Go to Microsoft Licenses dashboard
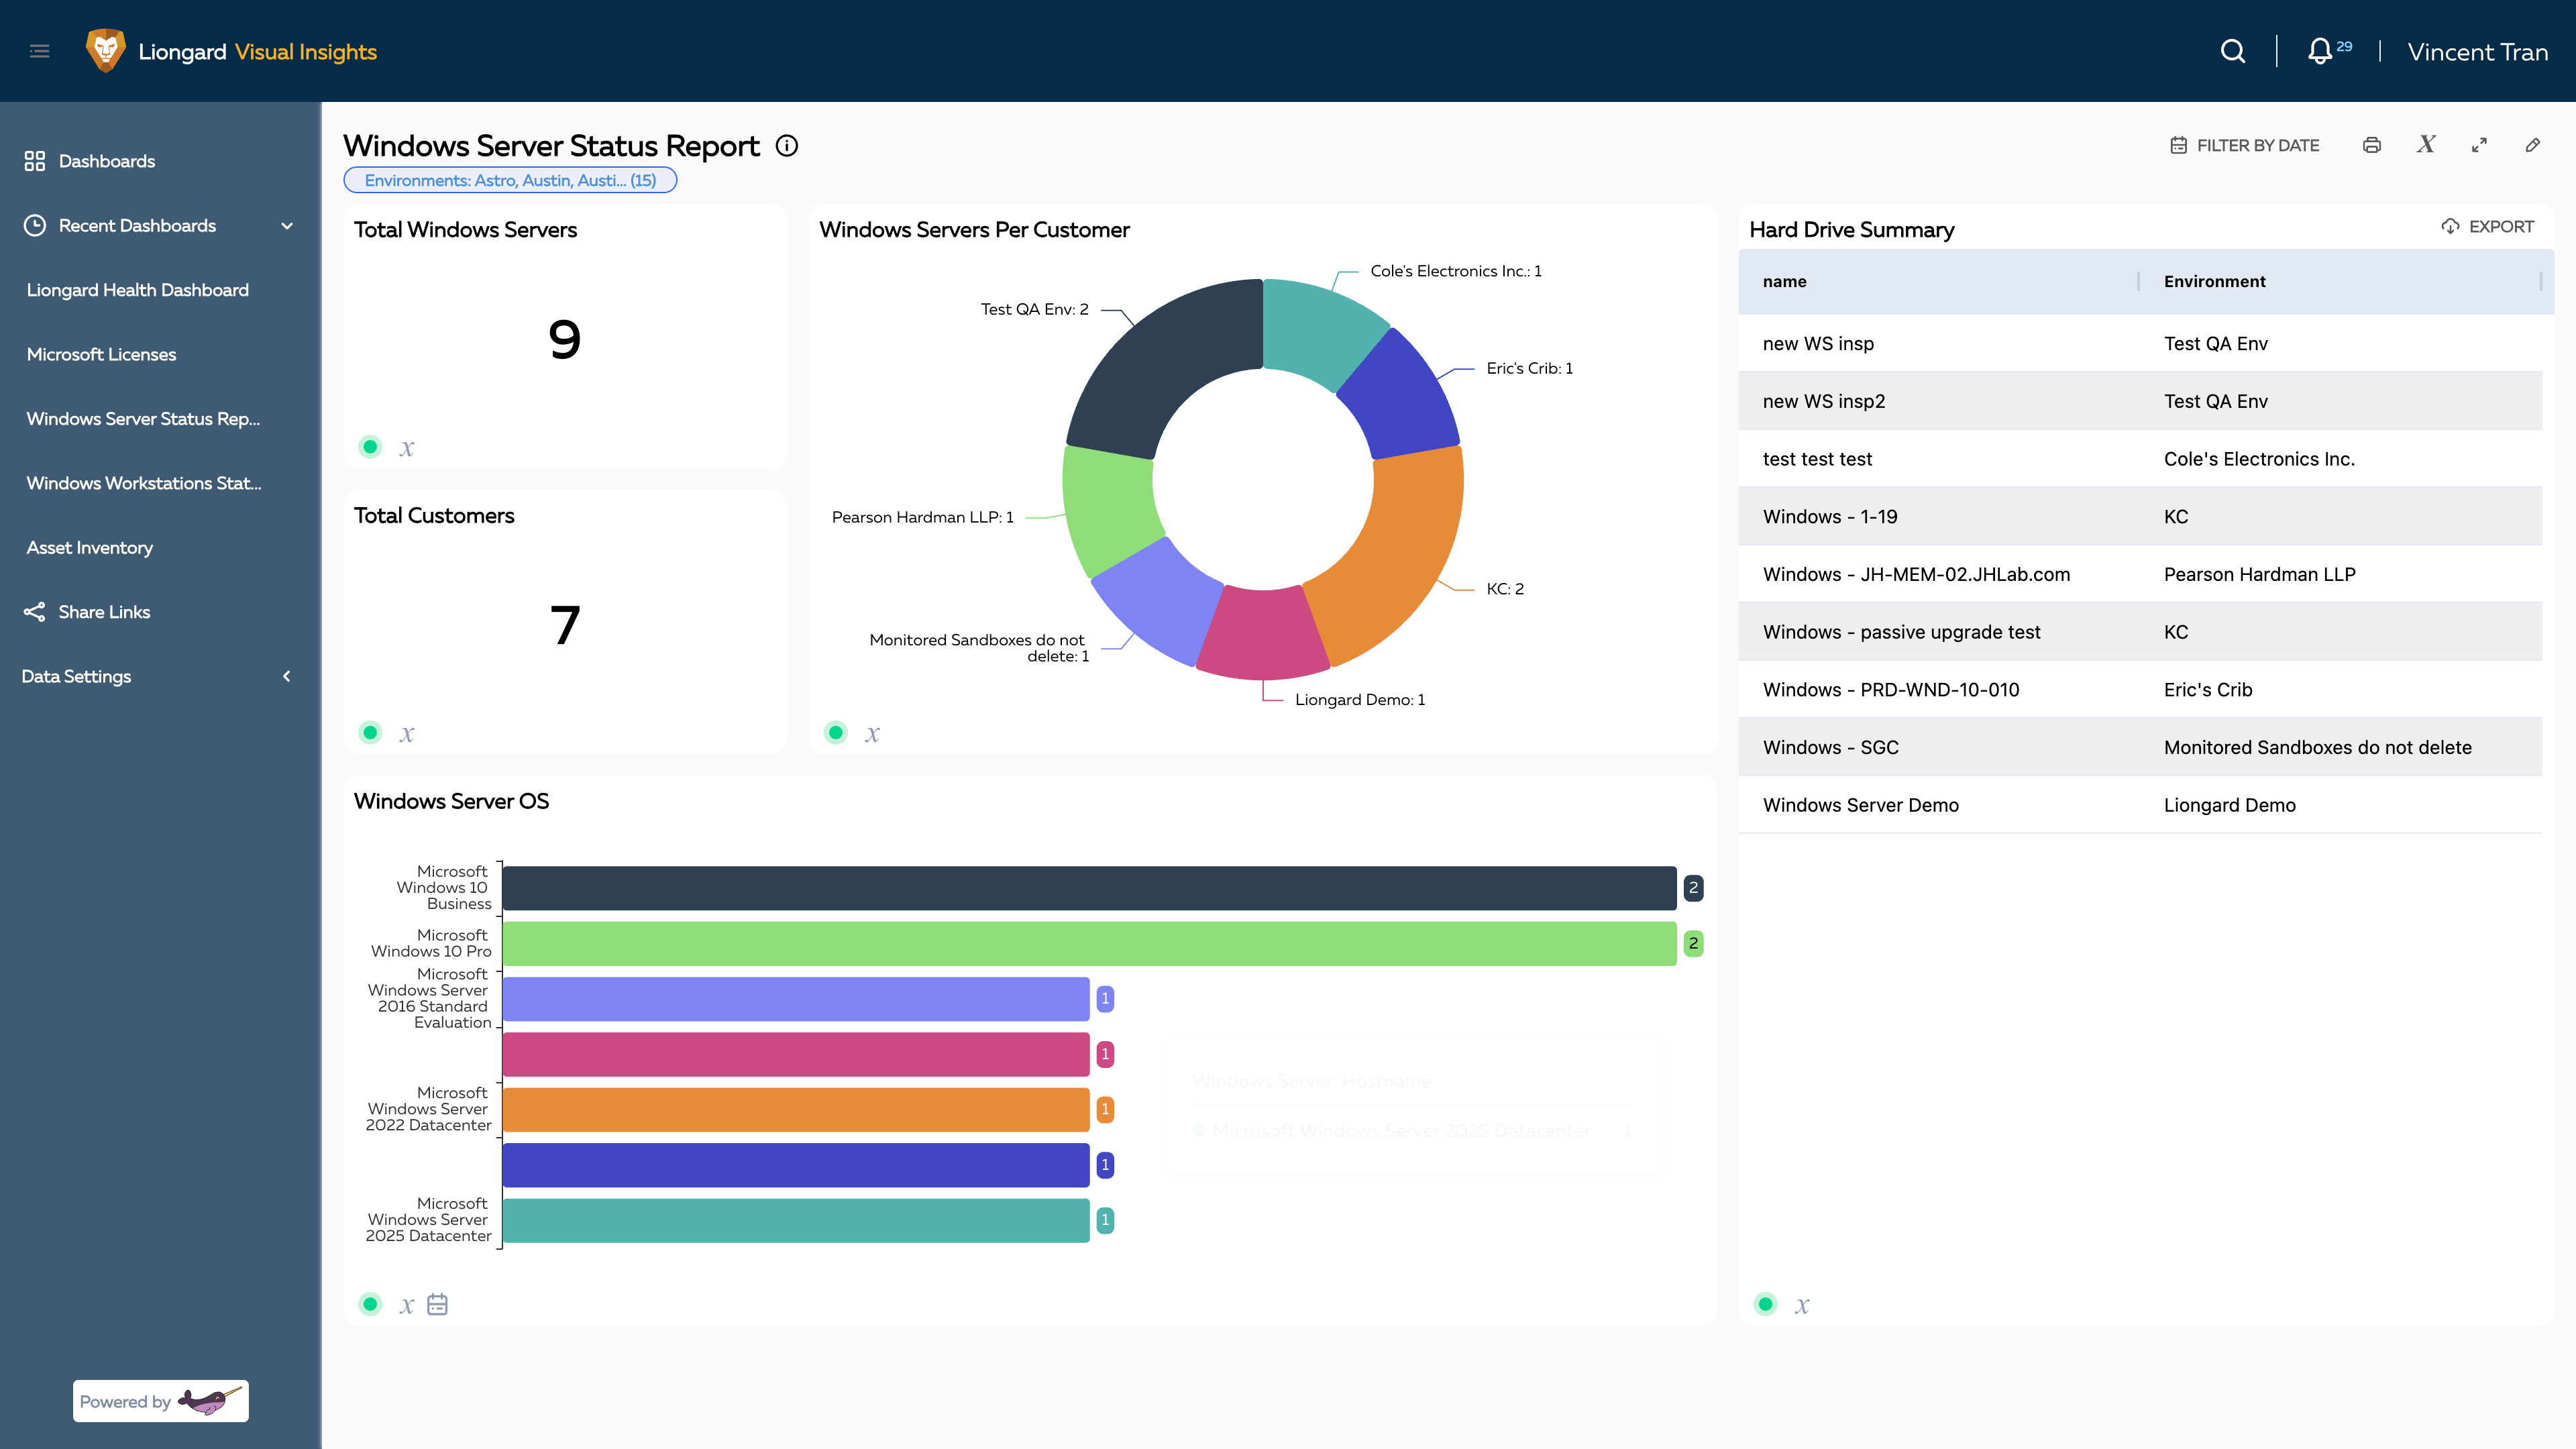Screen dimensions: 2576x1449 101,354
